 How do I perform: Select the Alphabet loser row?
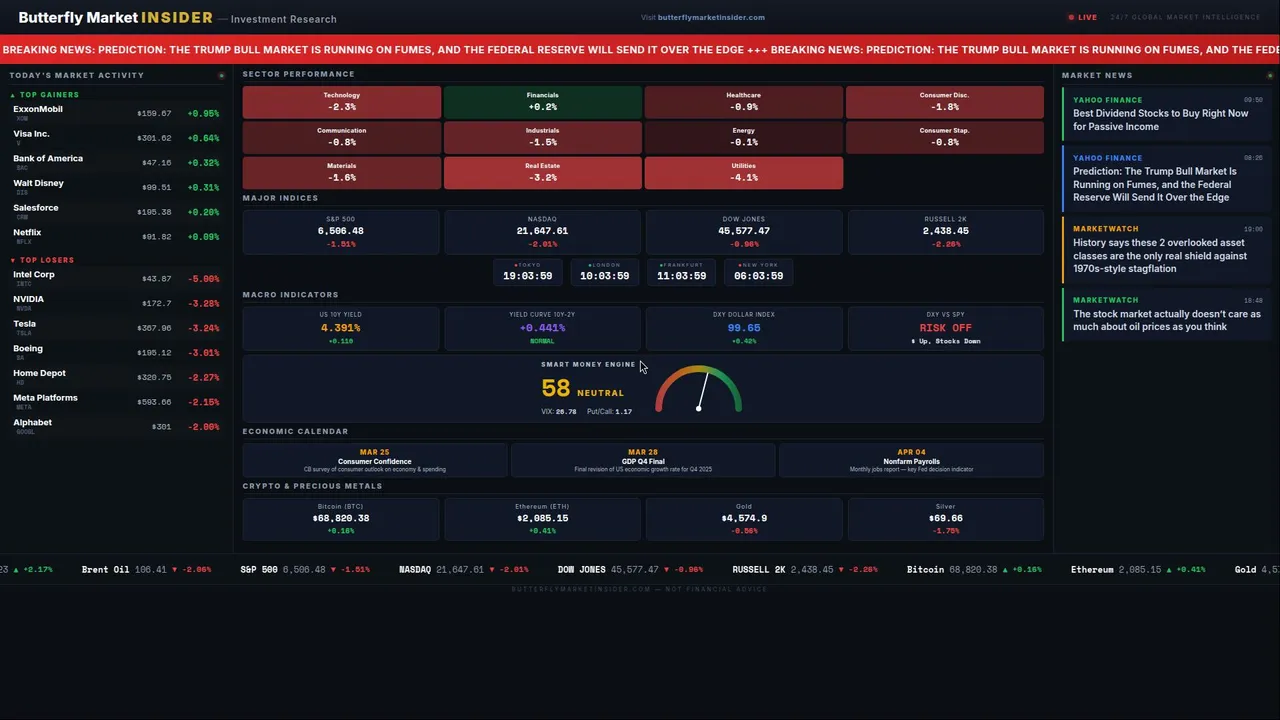pyautogui.click(x=116, y=426)
